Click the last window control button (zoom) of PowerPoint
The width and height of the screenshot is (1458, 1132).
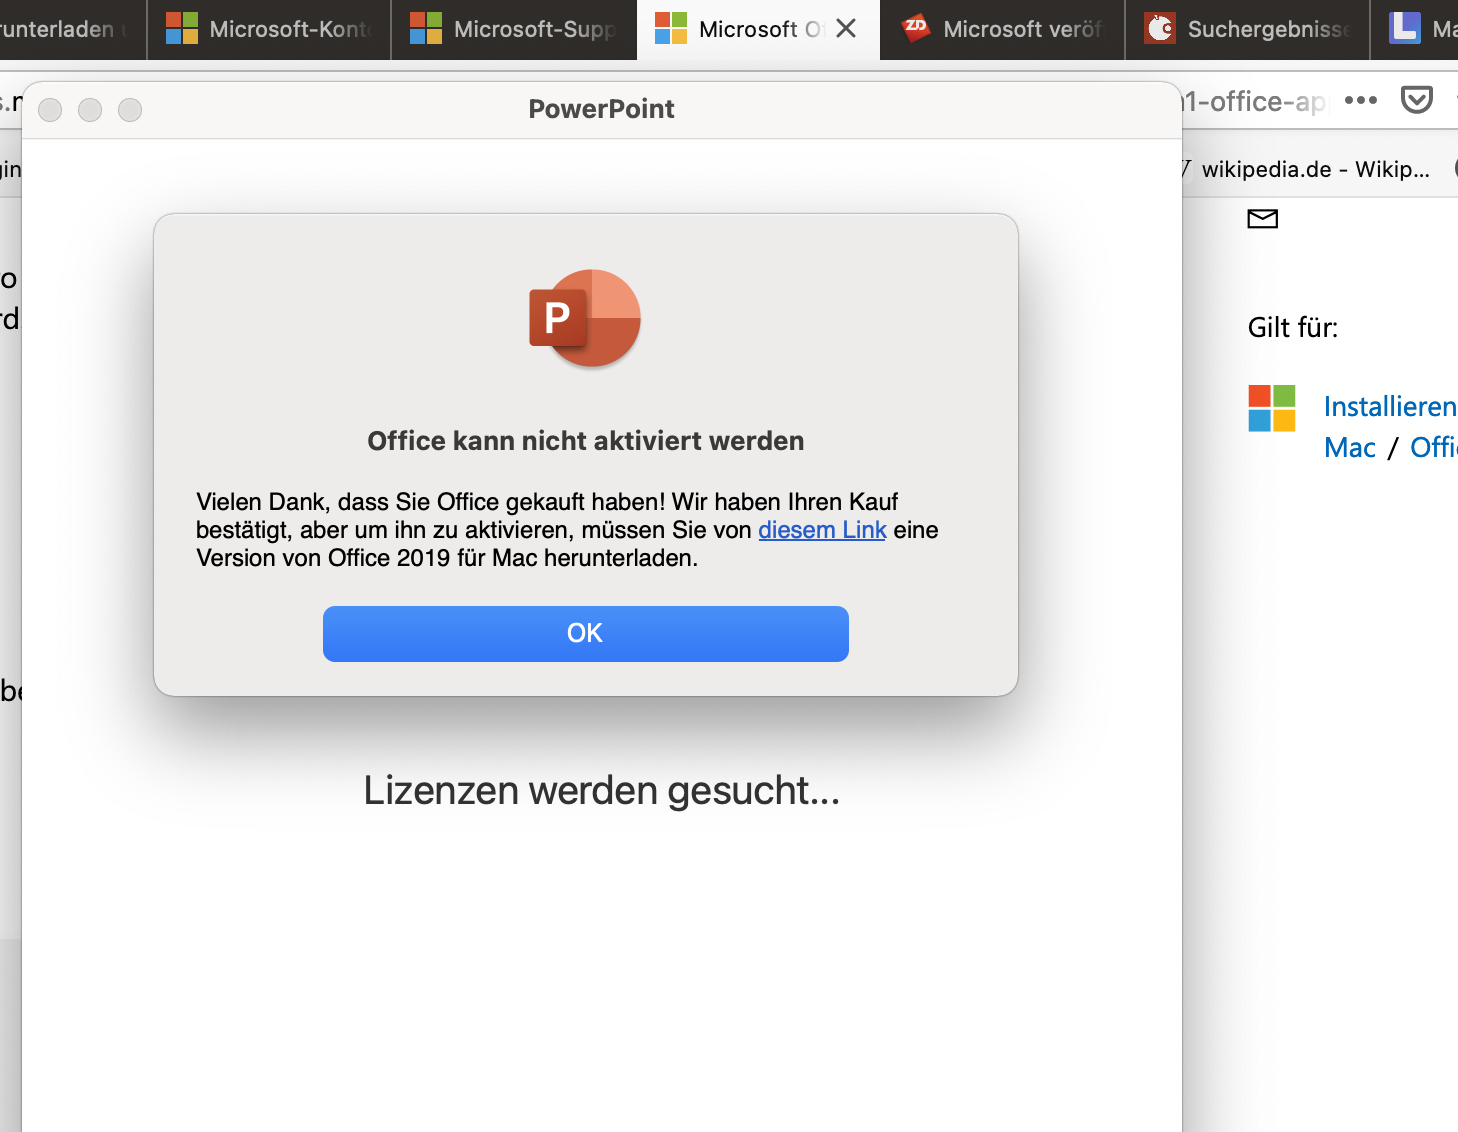coord(130,110)
